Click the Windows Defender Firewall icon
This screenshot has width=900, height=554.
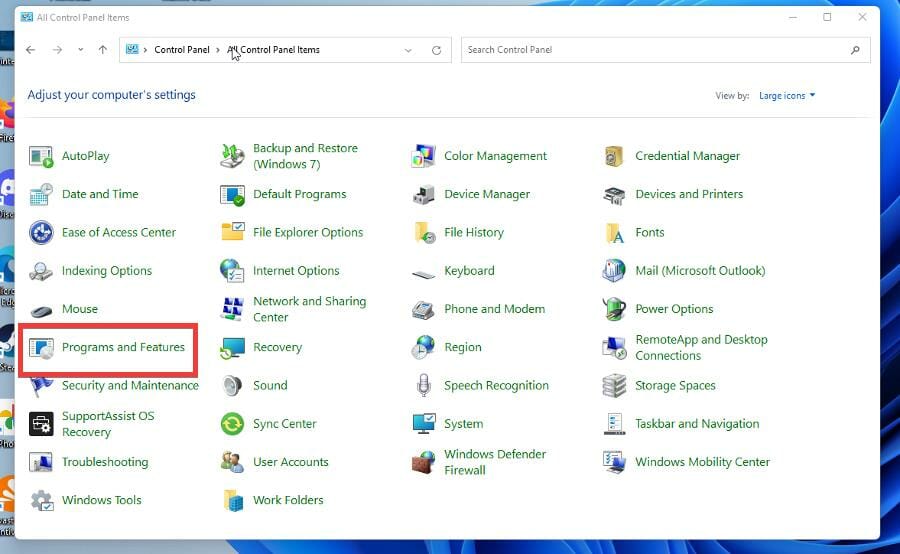(424, 462)
